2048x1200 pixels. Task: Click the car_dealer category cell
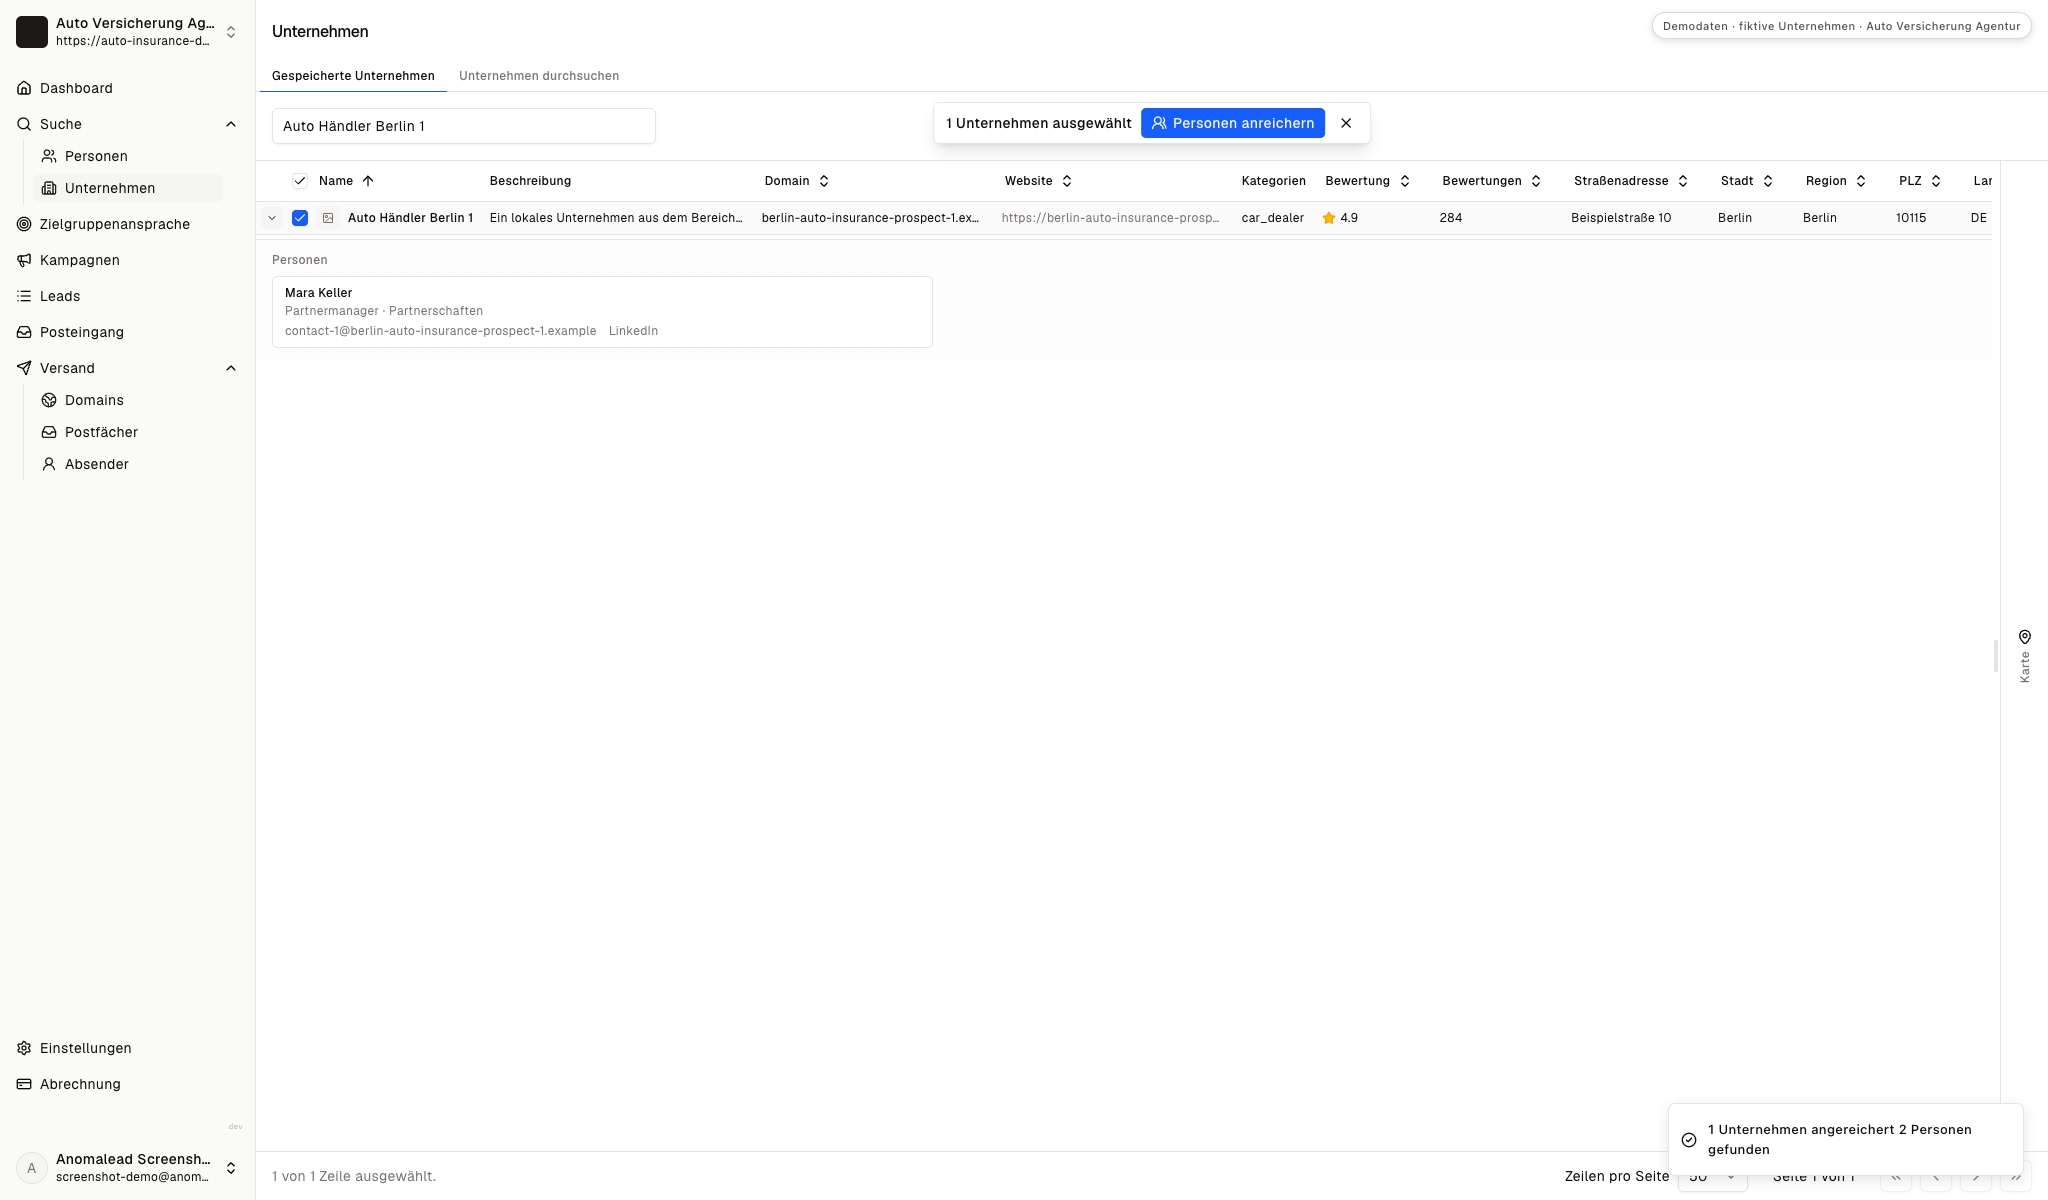point(1273,218)
